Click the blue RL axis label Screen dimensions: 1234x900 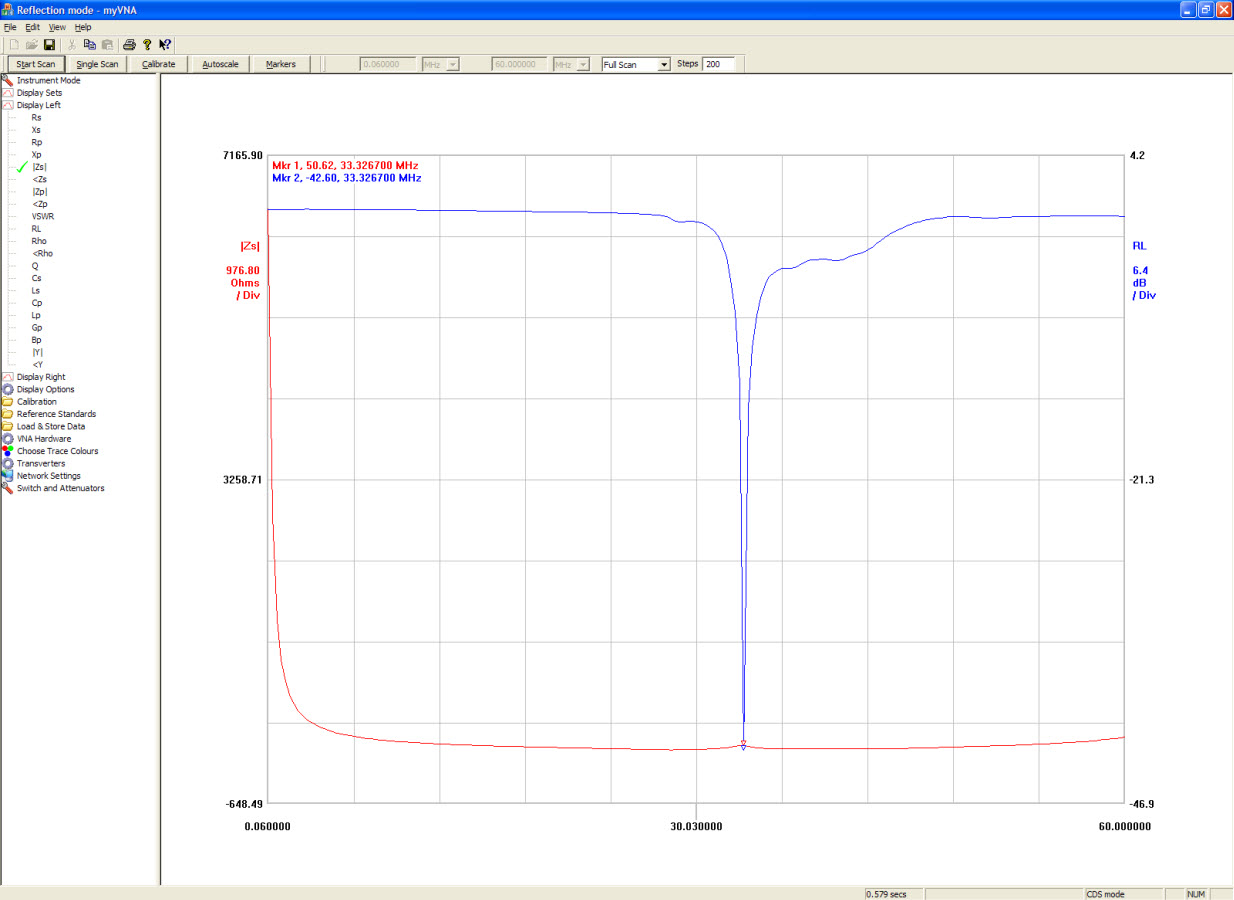click(x=1139, y=245)
